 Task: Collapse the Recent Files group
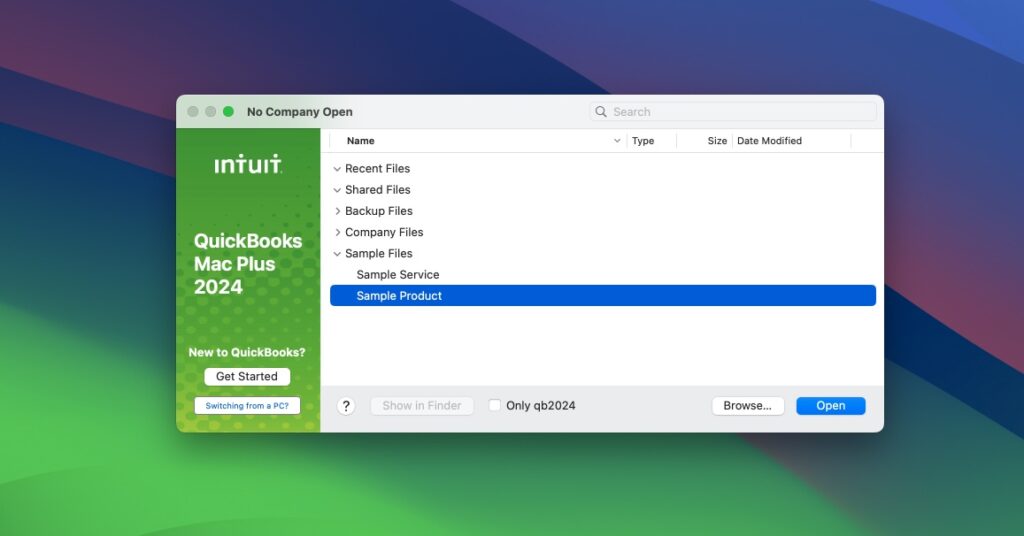(x=337, y=168)
